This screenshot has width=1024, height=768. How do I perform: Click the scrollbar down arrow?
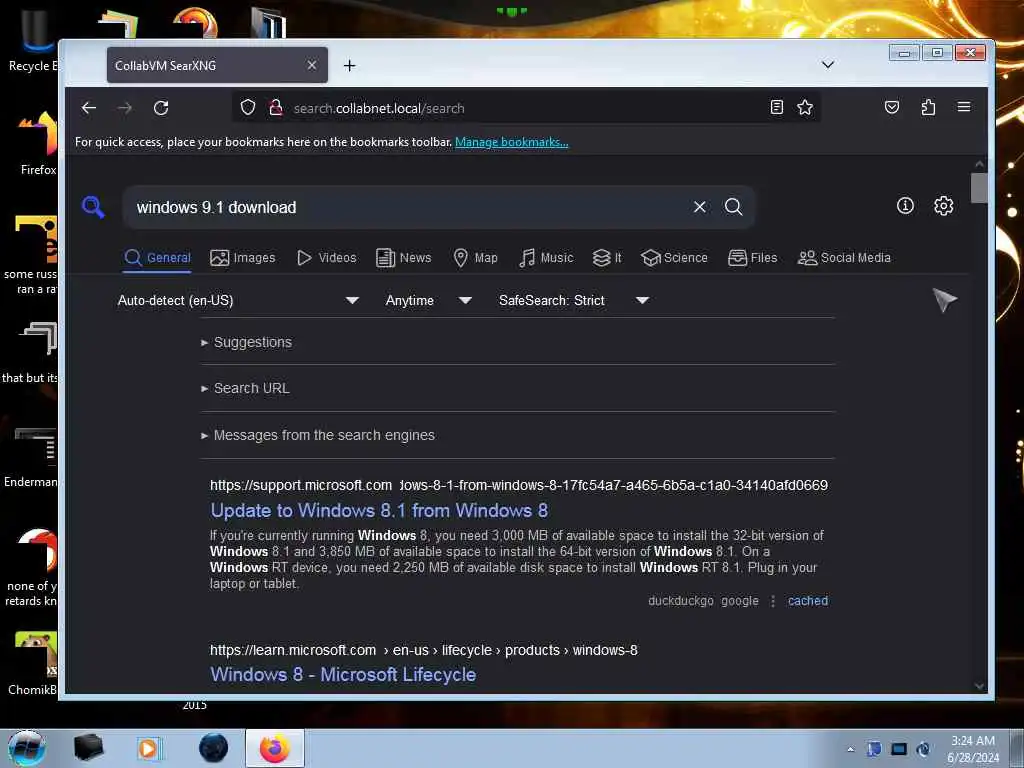[x=979, y=686]
